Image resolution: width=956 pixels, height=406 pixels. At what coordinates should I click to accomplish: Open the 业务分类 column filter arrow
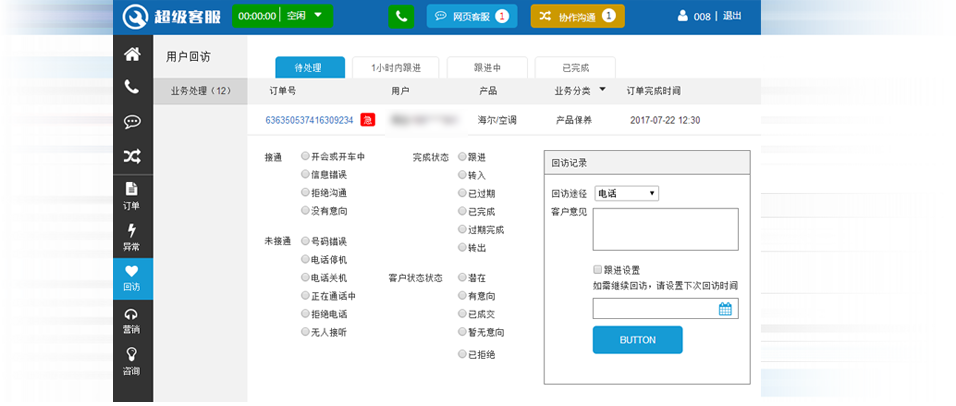coord(602,91)
